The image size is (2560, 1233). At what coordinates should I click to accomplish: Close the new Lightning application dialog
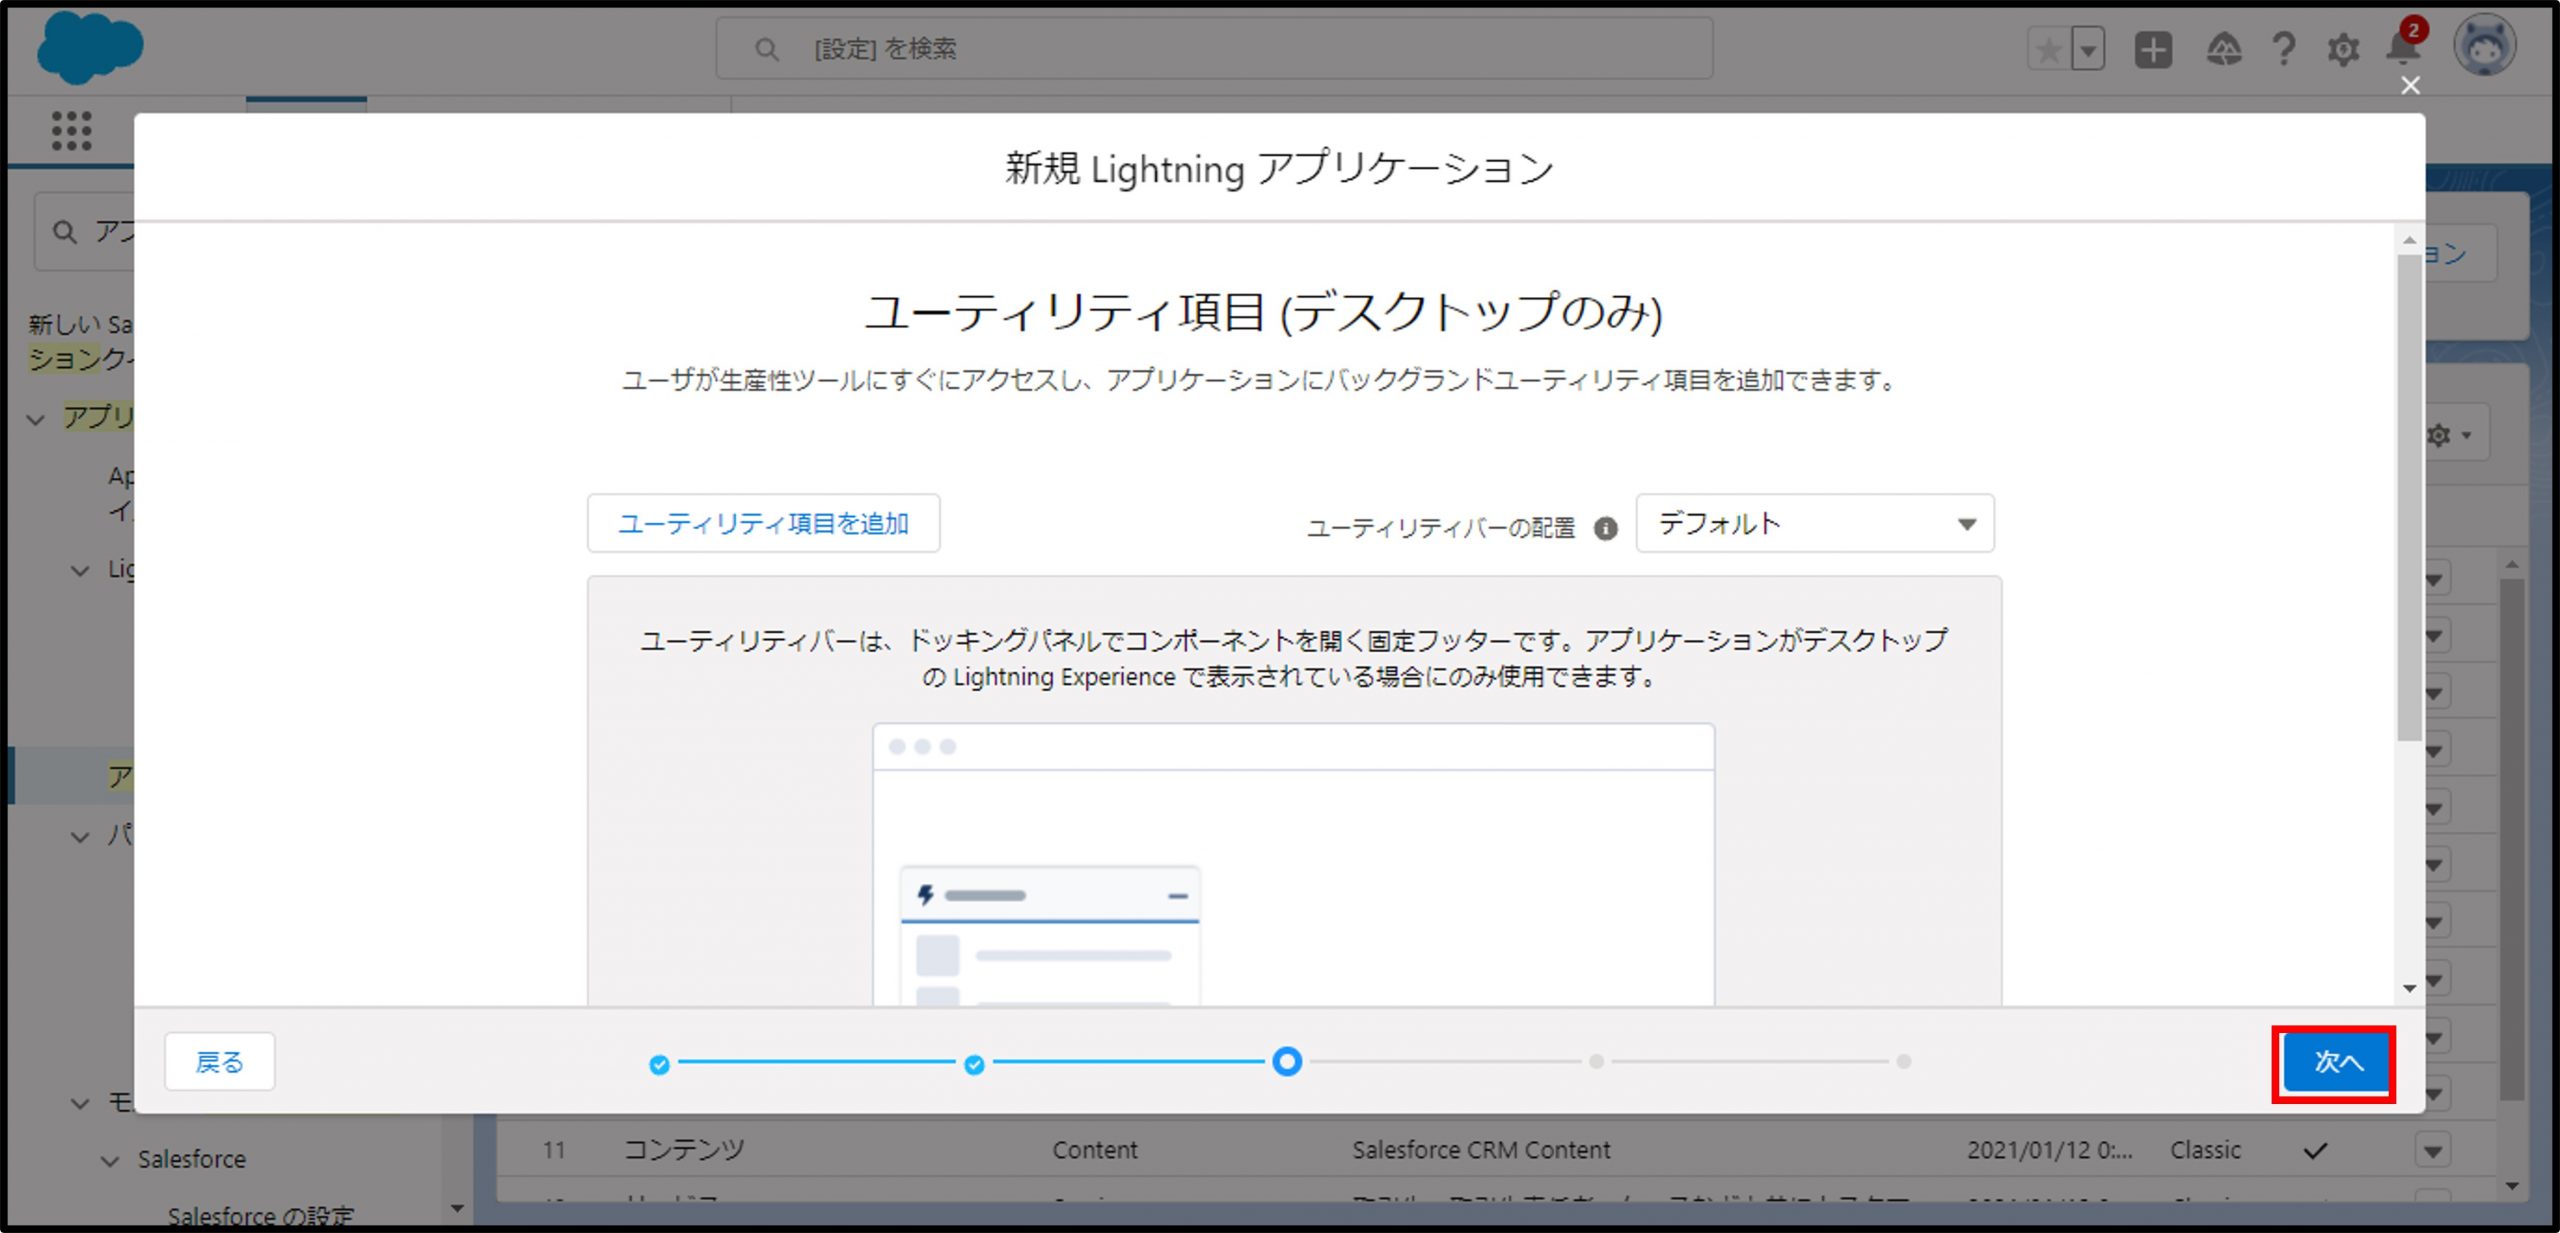pos(2410,86)
